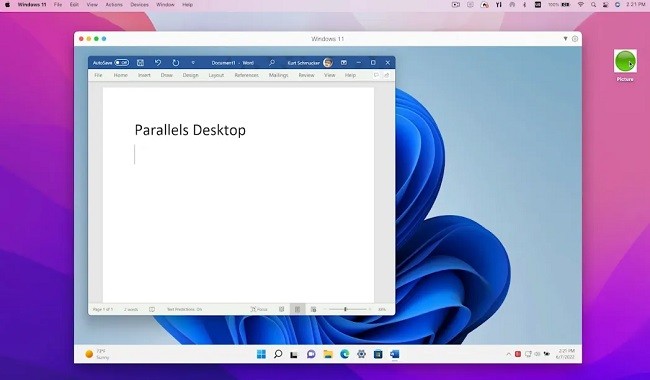Click 'Text Predictions: On' in status bar
Viewport: 650px width, 380px height.
pos(184,309)
